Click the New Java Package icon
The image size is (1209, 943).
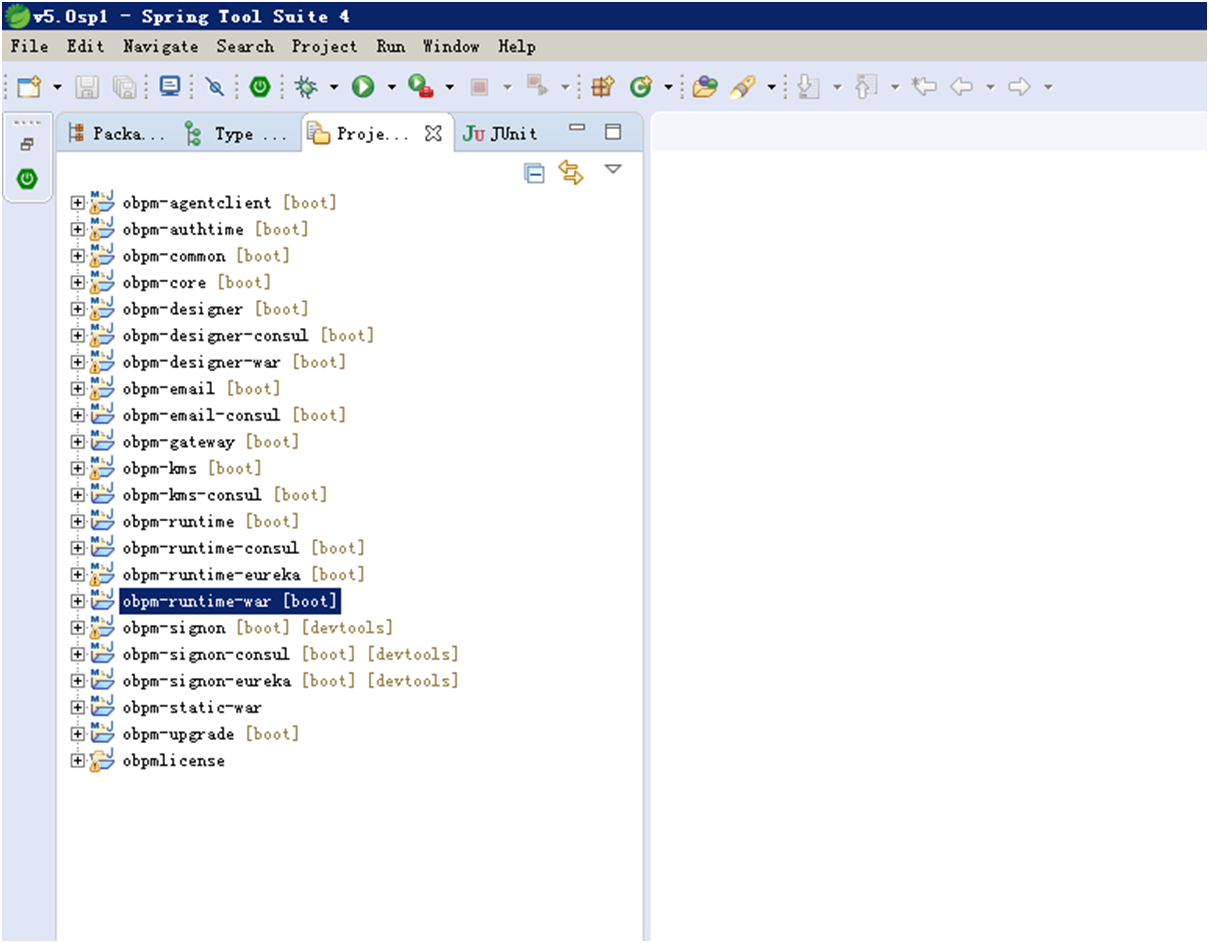[602, 87]
